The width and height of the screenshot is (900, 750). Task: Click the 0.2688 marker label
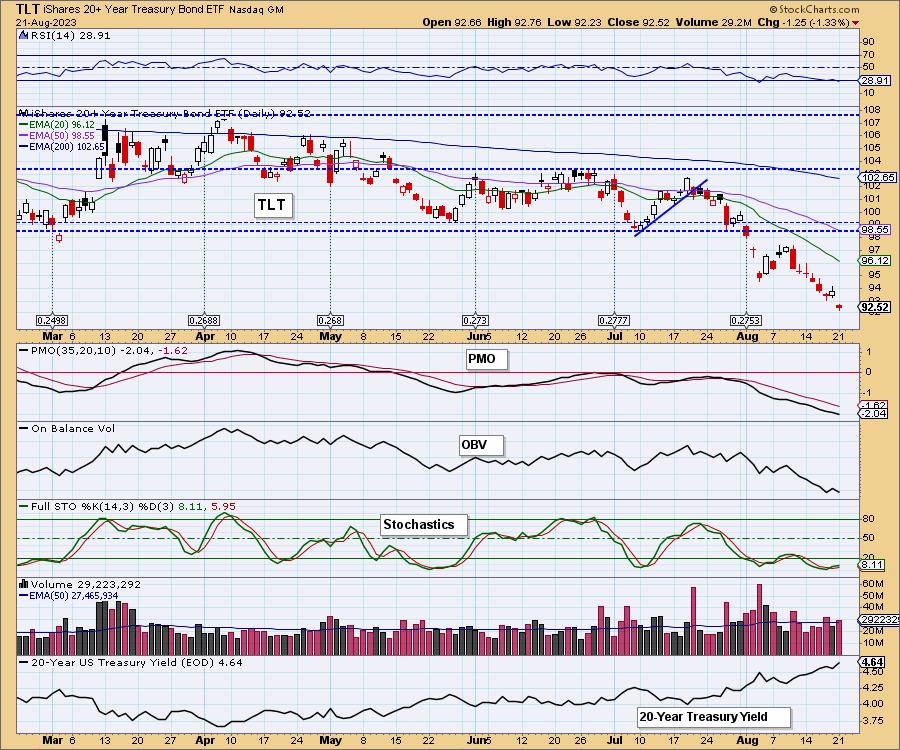[204, 320]
